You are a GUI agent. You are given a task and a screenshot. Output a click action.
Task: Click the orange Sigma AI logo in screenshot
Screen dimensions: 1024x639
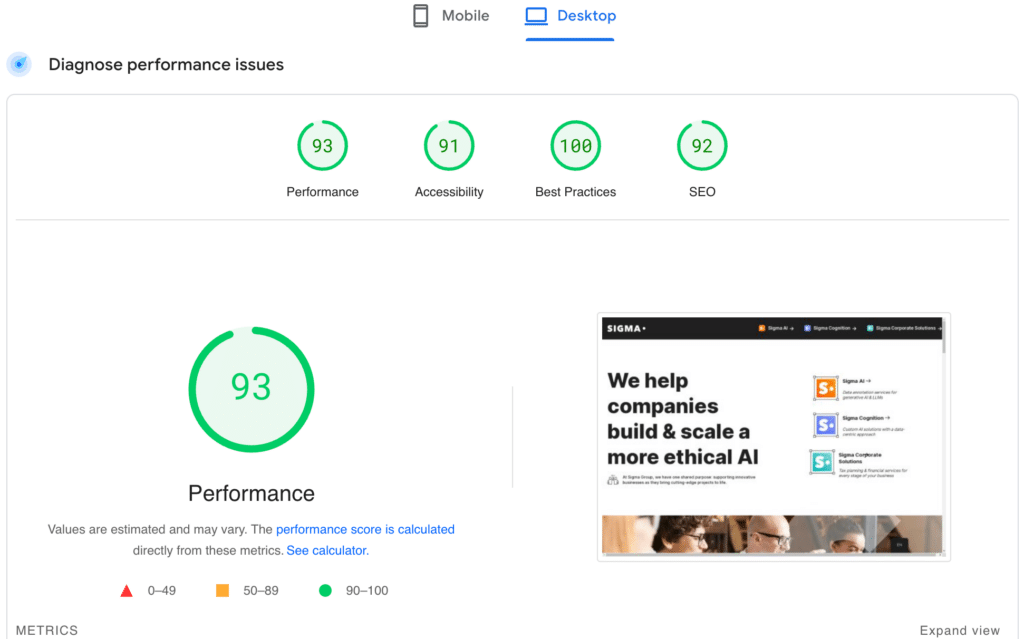coord(825,388)
